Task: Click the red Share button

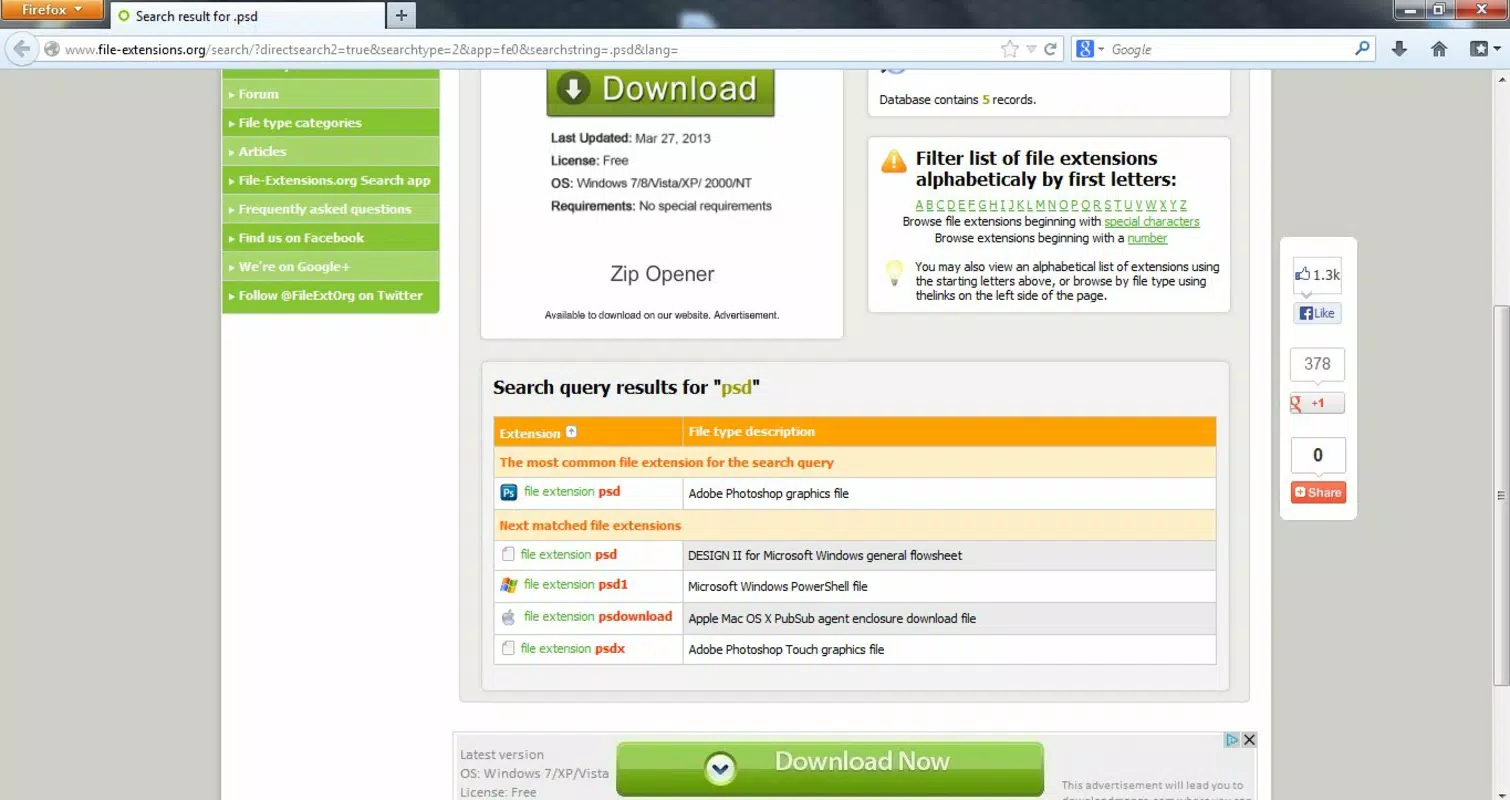Action: point(1318,492)
